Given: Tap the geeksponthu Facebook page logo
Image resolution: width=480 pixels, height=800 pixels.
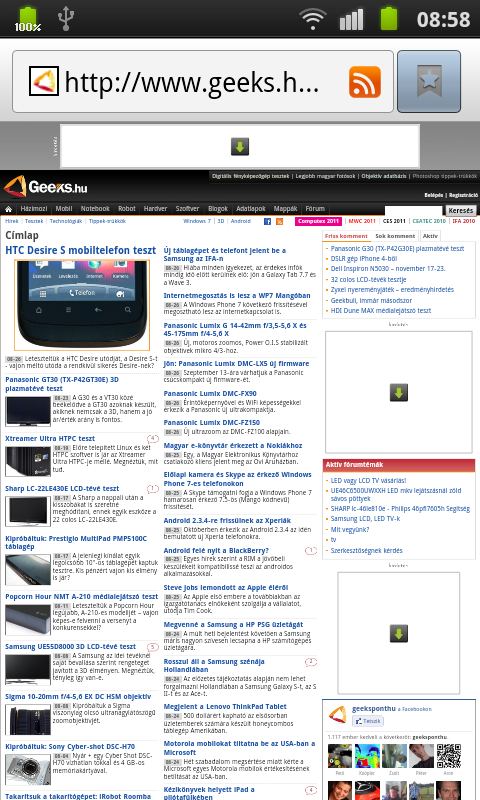Looking at the screenshot, I should click(x=337, y=714).
